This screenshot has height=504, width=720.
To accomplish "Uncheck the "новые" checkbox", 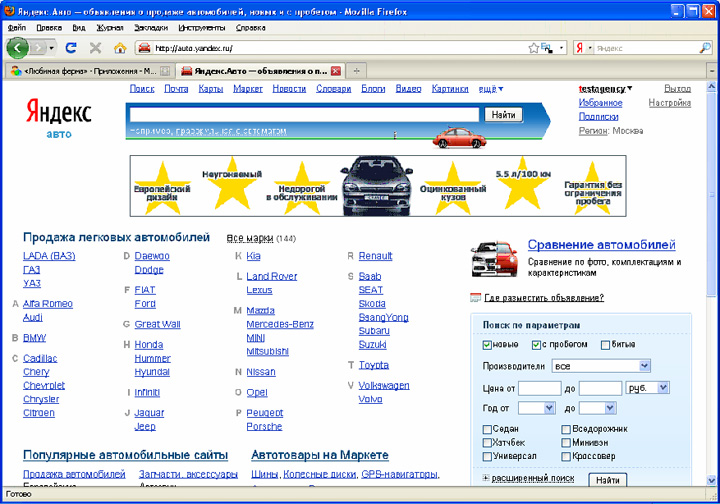I will tap(487, 345).
